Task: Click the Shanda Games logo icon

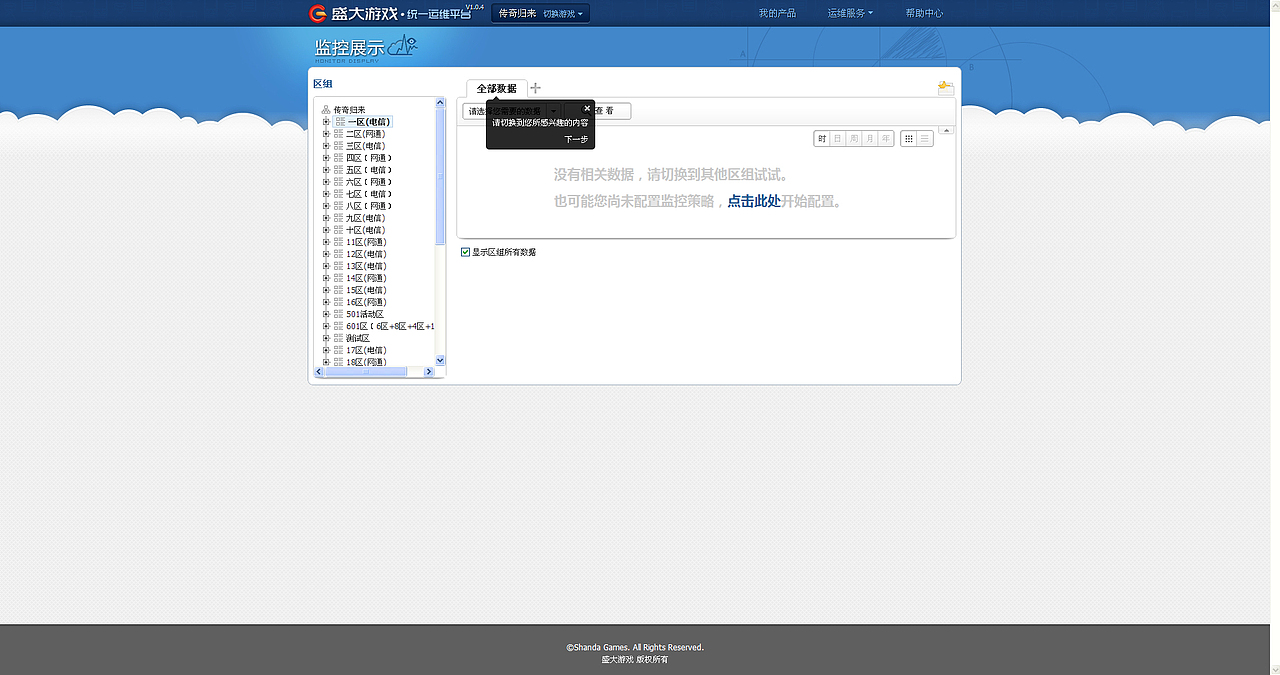Action: 318,13
